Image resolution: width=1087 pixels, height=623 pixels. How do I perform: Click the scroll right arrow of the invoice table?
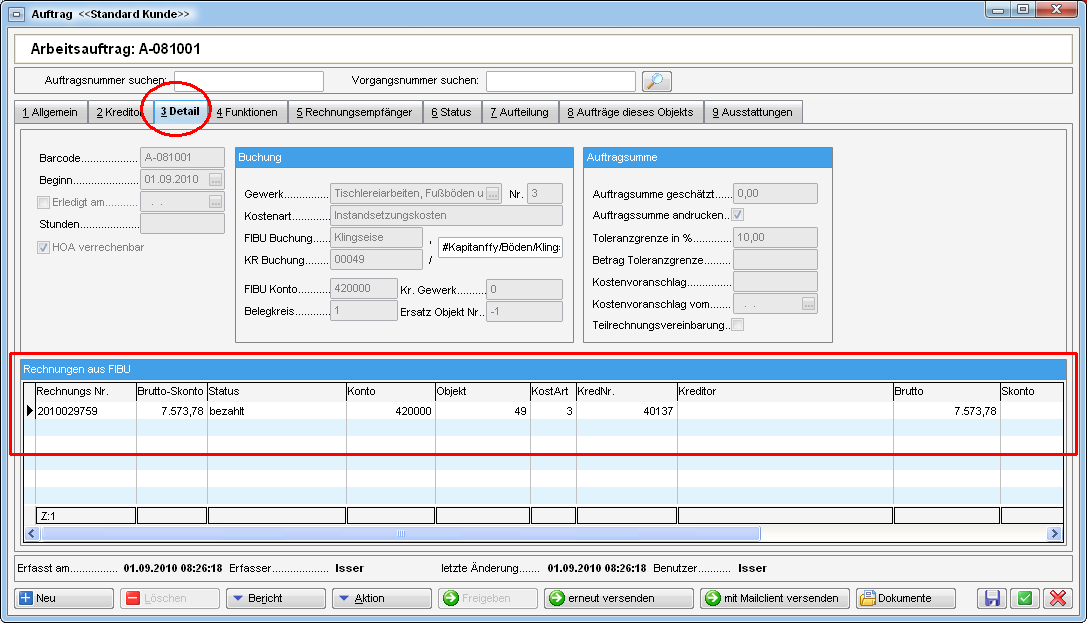[1054, 534]
